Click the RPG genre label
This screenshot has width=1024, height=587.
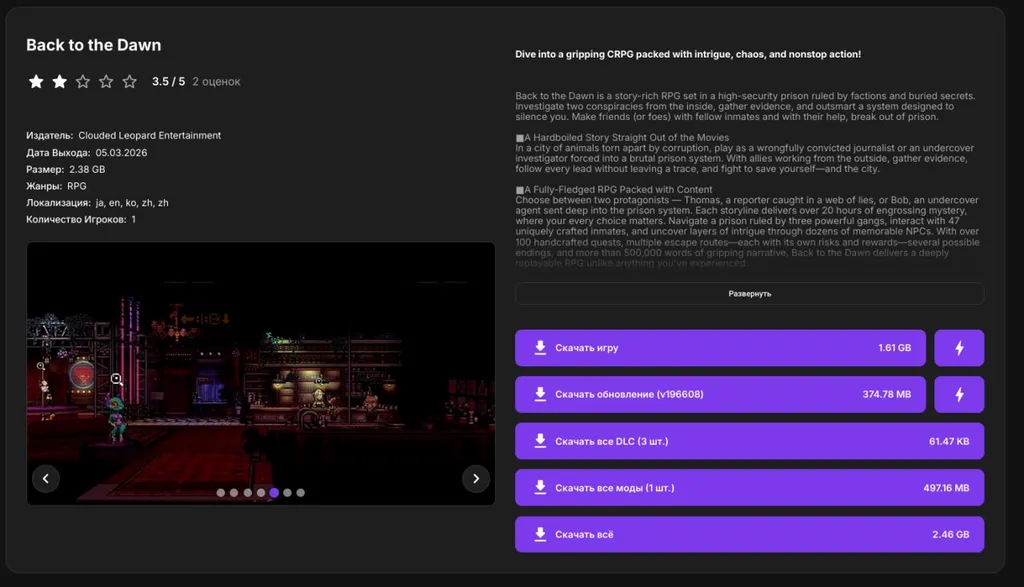[77, 186]
